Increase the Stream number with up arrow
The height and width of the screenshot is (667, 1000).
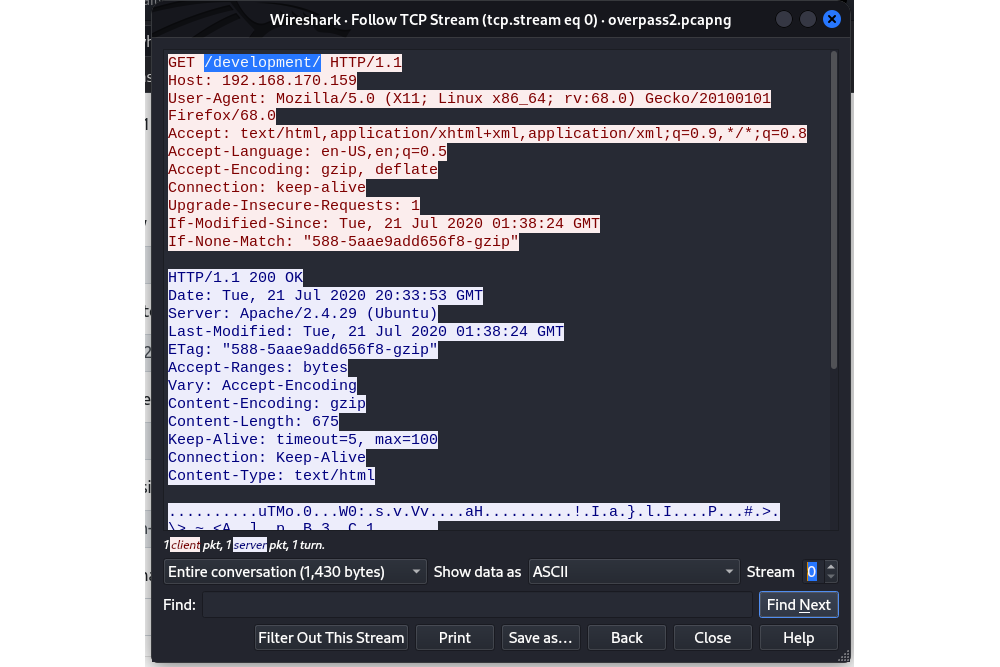(x=830, y=566)
